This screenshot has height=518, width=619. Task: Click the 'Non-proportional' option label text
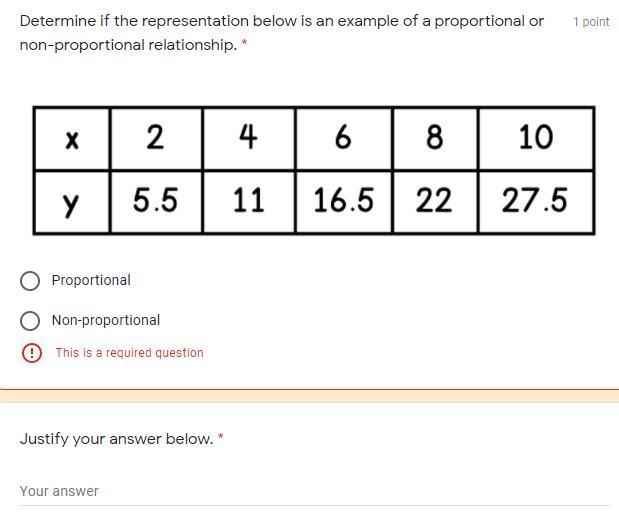pyautogui.click(x=106, y=320)
